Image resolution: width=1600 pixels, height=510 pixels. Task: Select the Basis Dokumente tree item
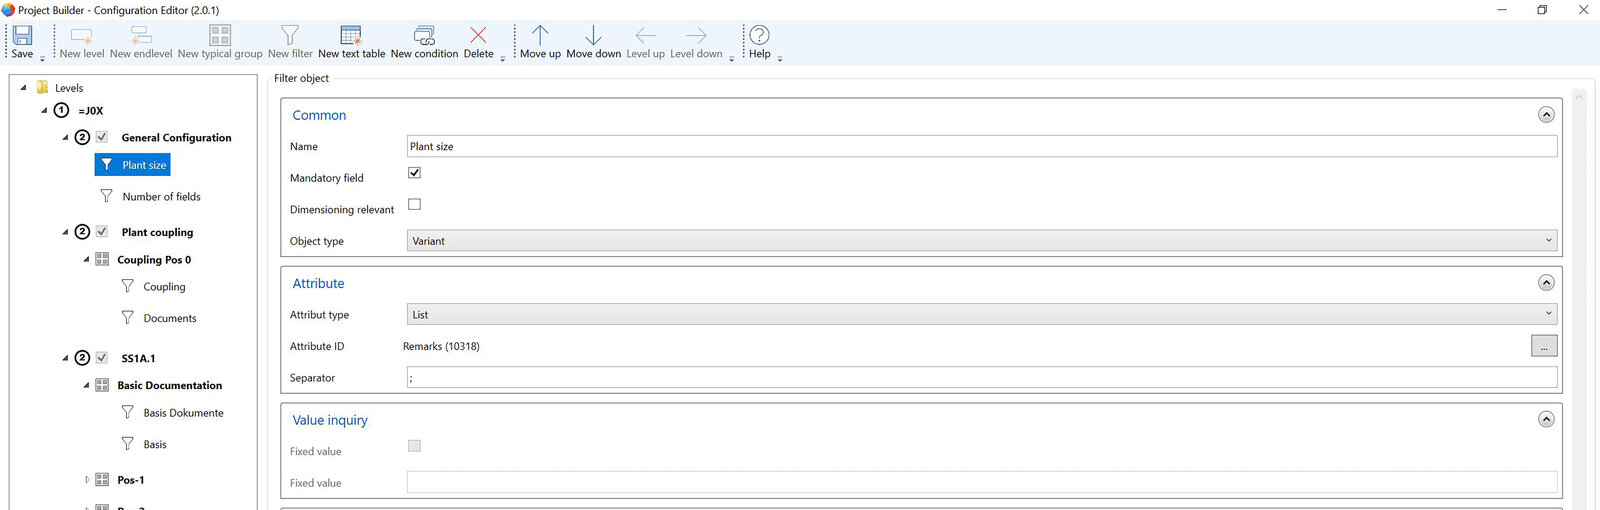point(183,413)
